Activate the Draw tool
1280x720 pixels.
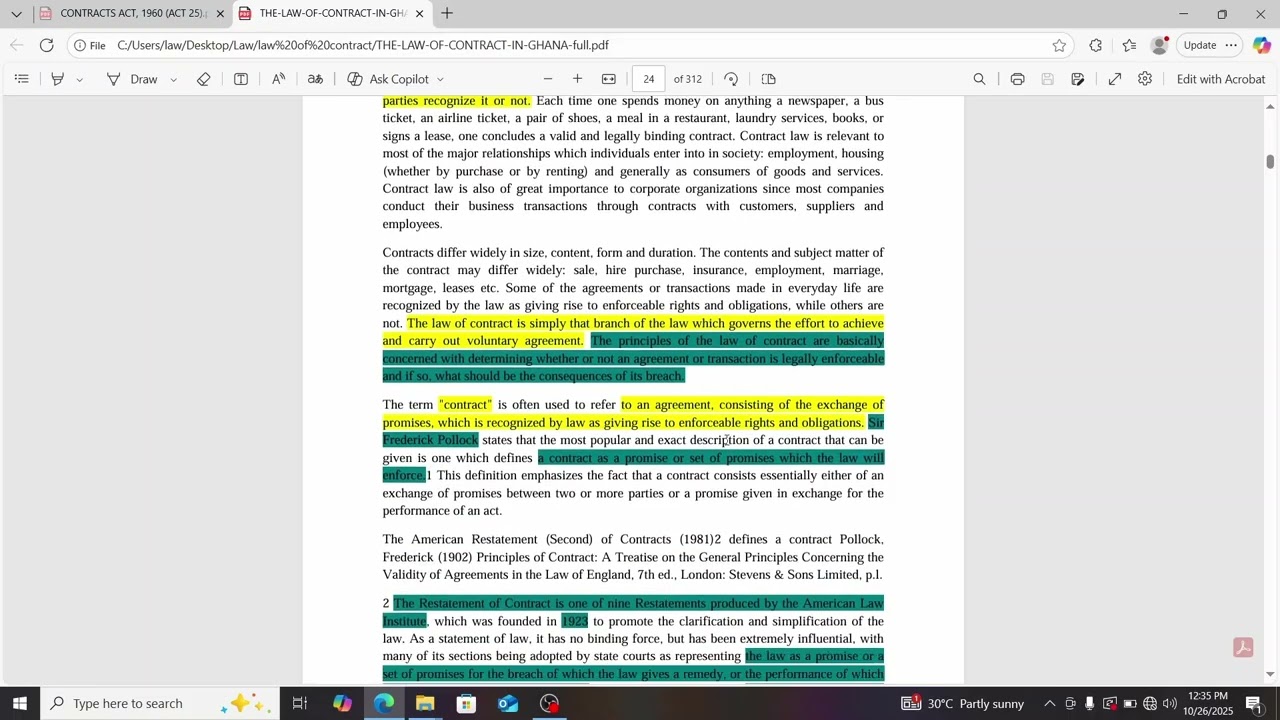point(132,79)
